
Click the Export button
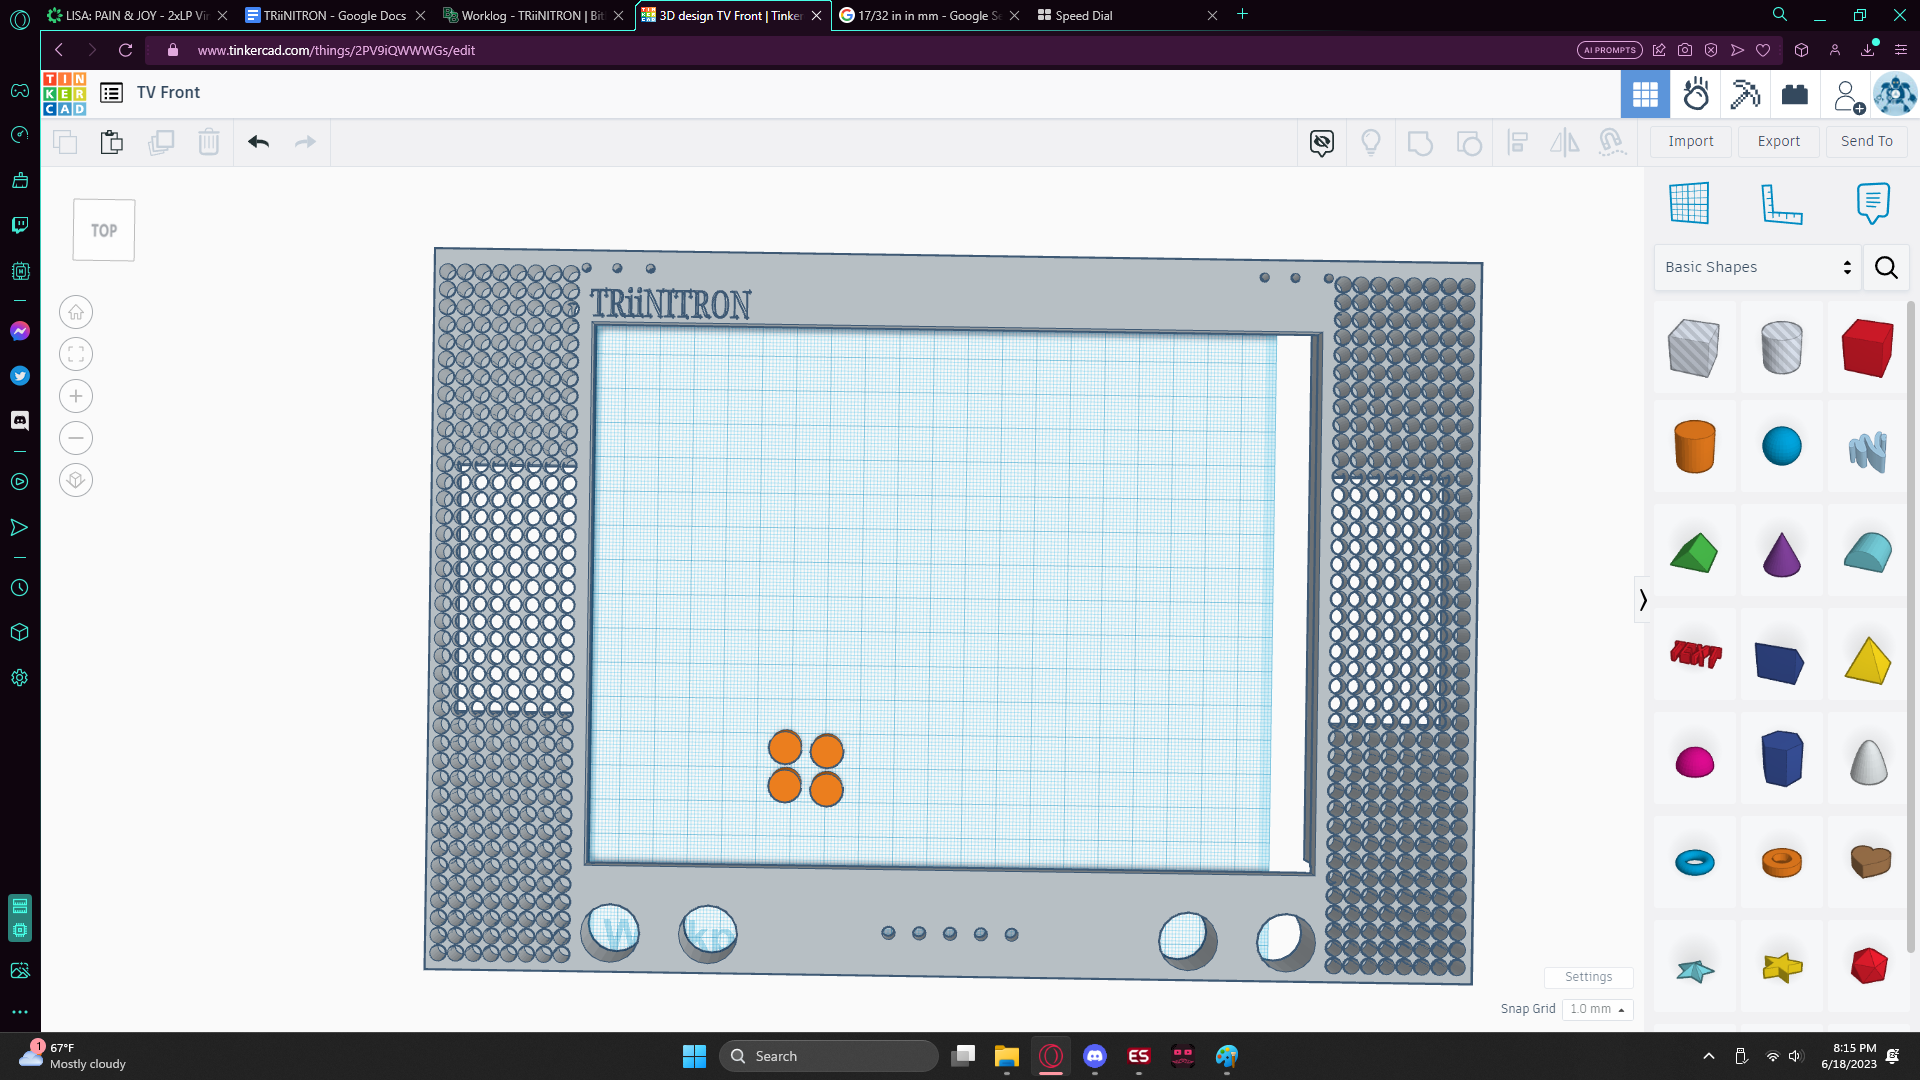[x=1779, y=141]
